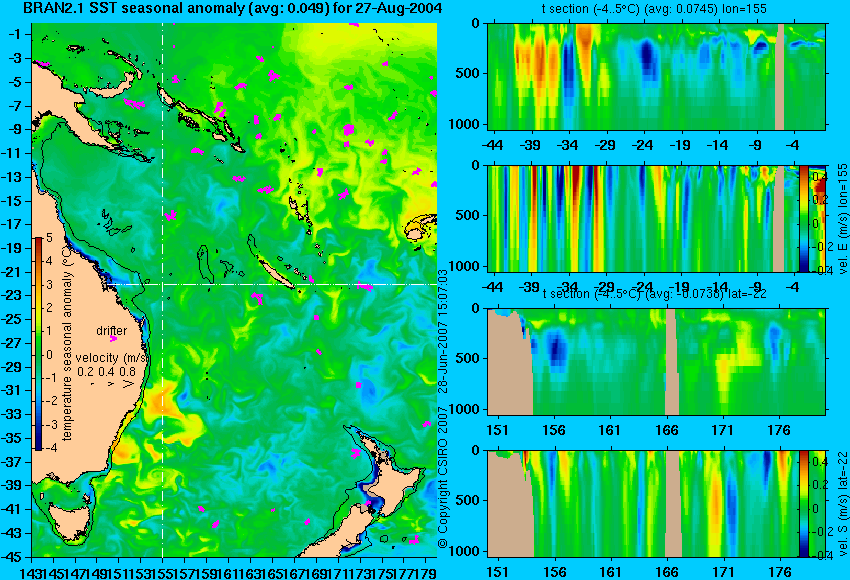This screenshot has height=580, width=850.
Task: Click the vel. S velocity color bar
Action: [804, 504]
